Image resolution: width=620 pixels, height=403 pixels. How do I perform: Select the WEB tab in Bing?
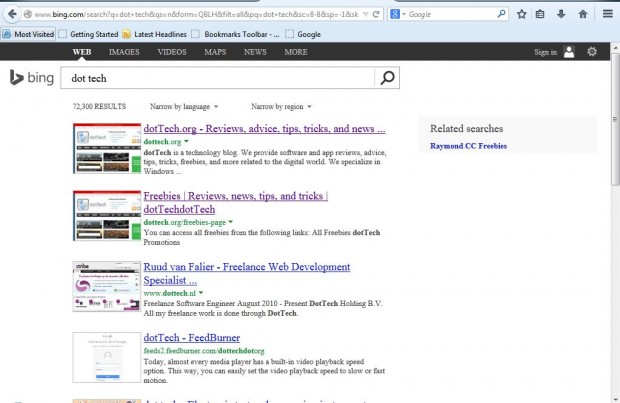[x=82, y=52]
